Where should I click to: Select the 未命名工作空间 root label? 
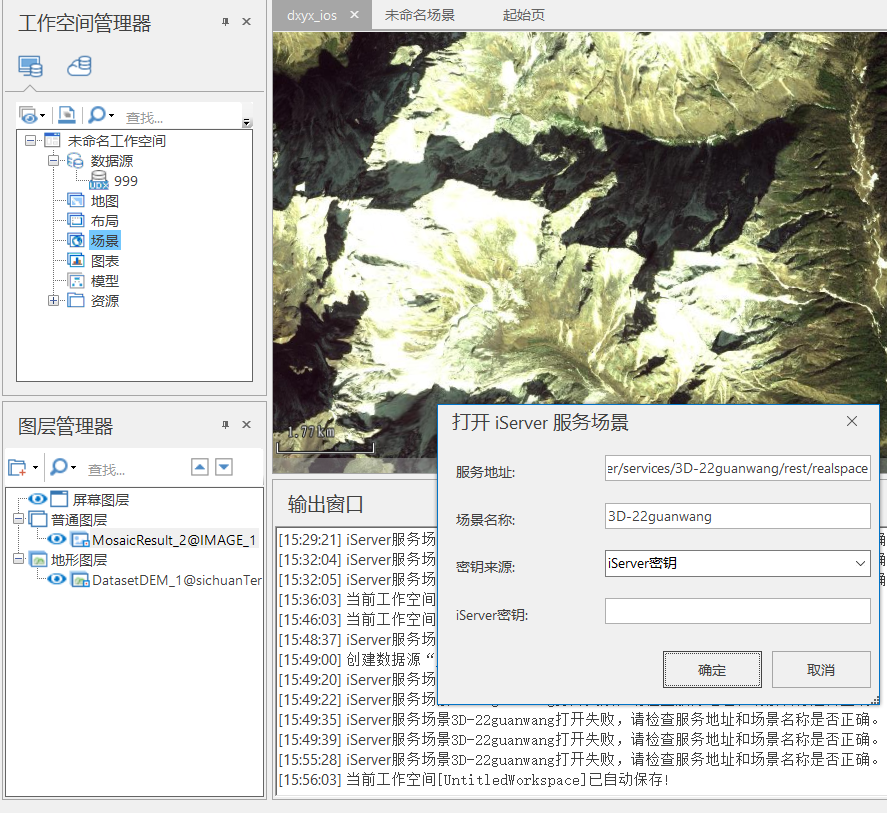click(x=117, y=140)
